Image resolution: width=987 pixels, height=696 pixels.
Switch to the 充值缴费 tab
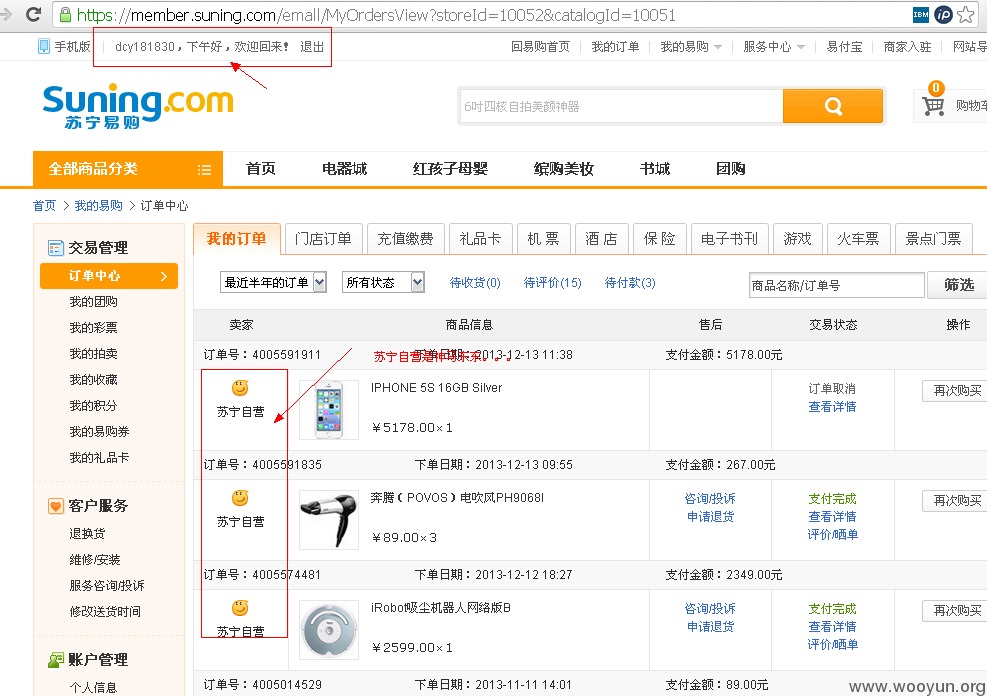(x=405, y=239)
